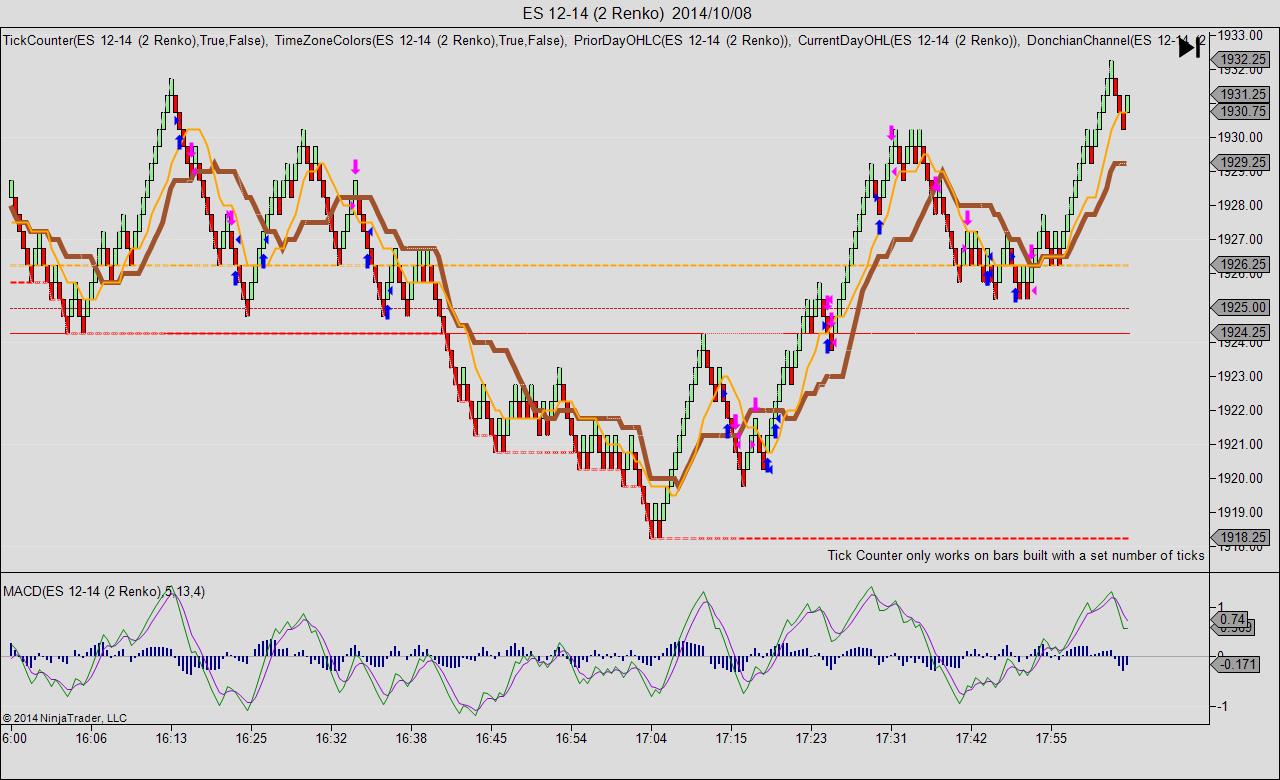
Task: Click the 17:55 time axis label
Action: [x=1051, y=738]
